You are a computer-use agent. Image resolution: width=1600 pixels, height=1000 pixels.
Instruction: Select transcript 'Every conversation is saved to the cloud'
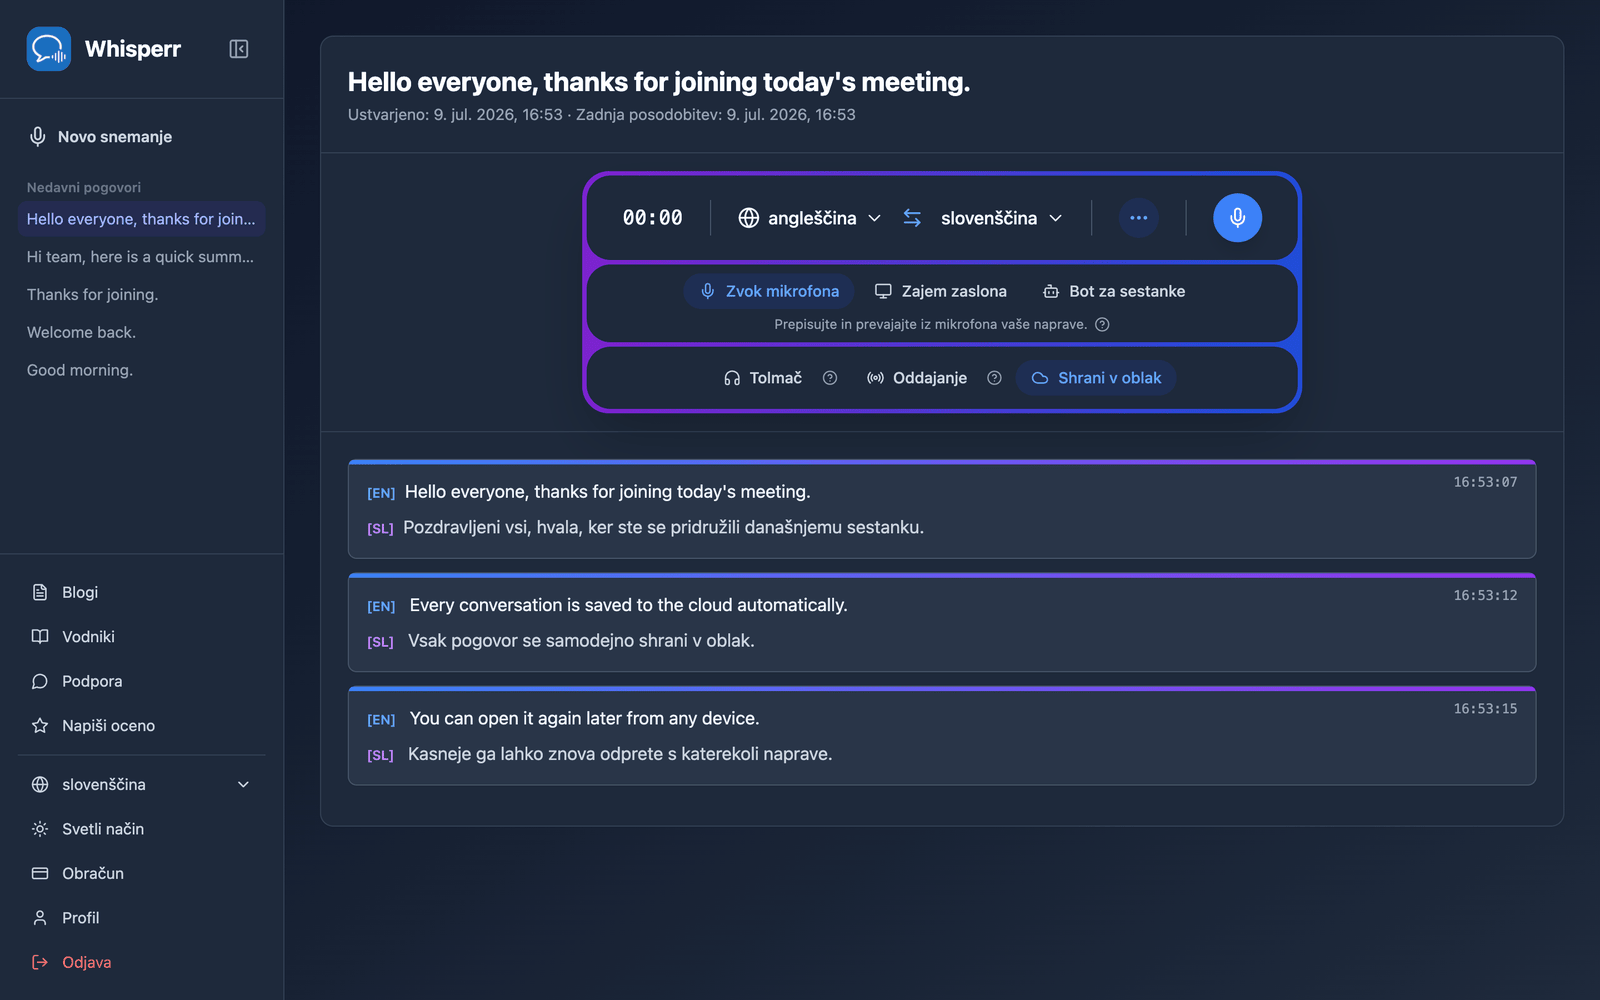[x=628, y=605]
